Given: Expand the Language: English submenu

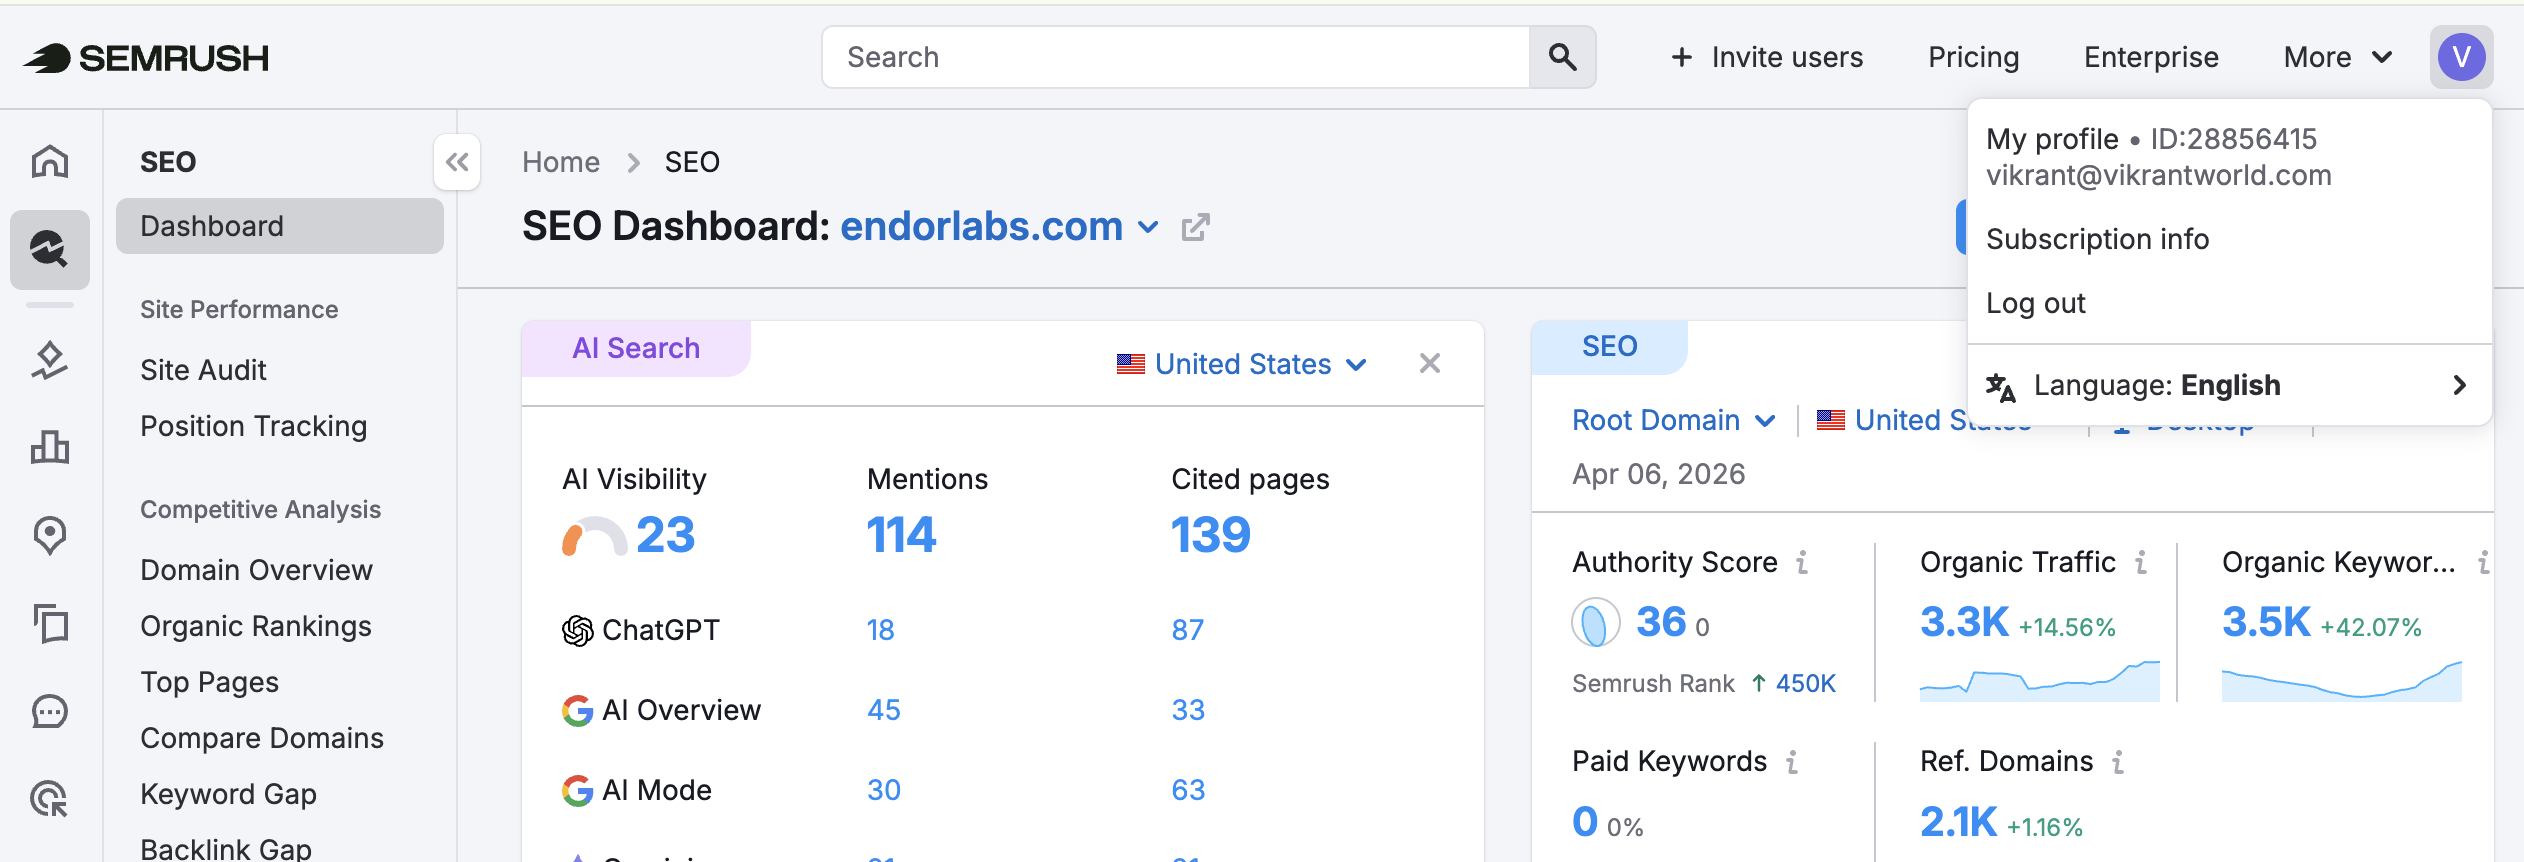Looking at the screenshot, I should click(x=2229, y=385).
